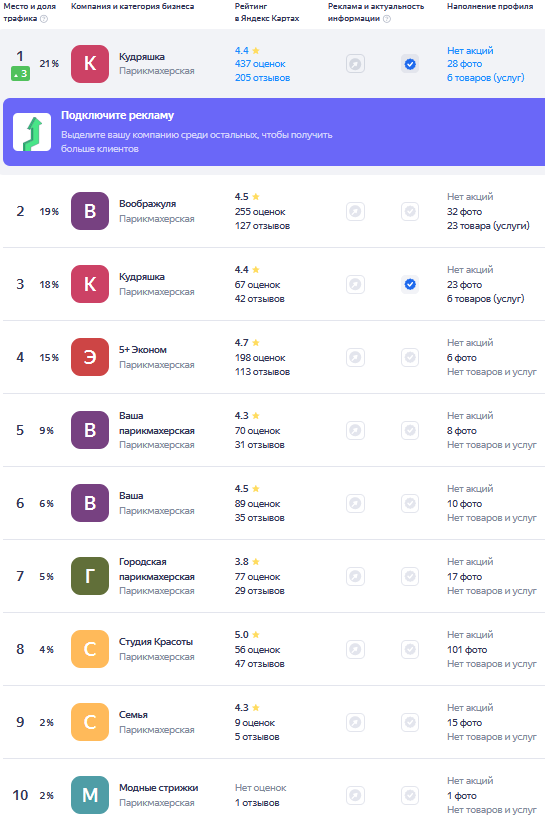Click the grey verification checkmark in the Студия Красоты row
Screen dimensions: 545x825
[x=410, y=650]
